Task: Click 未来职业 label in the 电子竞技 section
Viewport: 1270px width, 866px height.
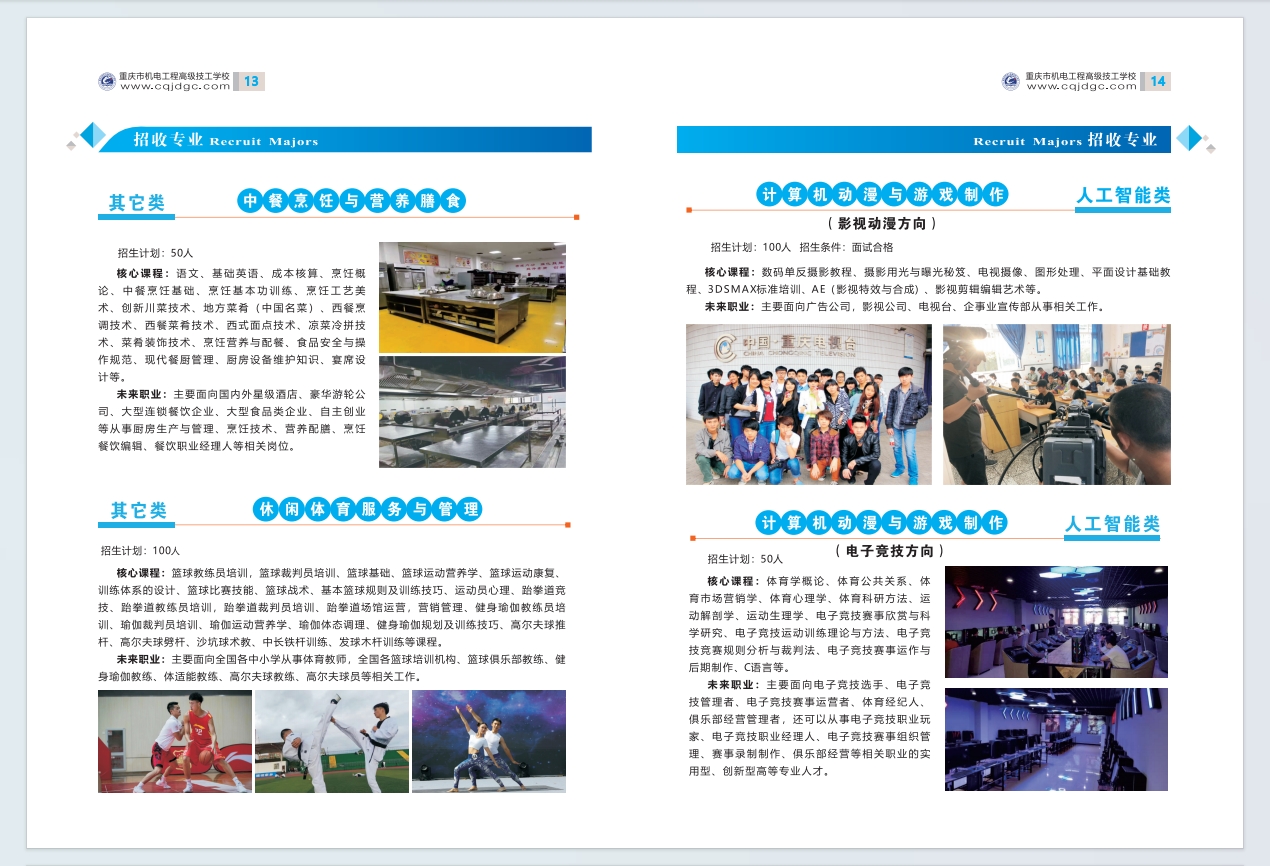Action: click(x=733, y=684)
